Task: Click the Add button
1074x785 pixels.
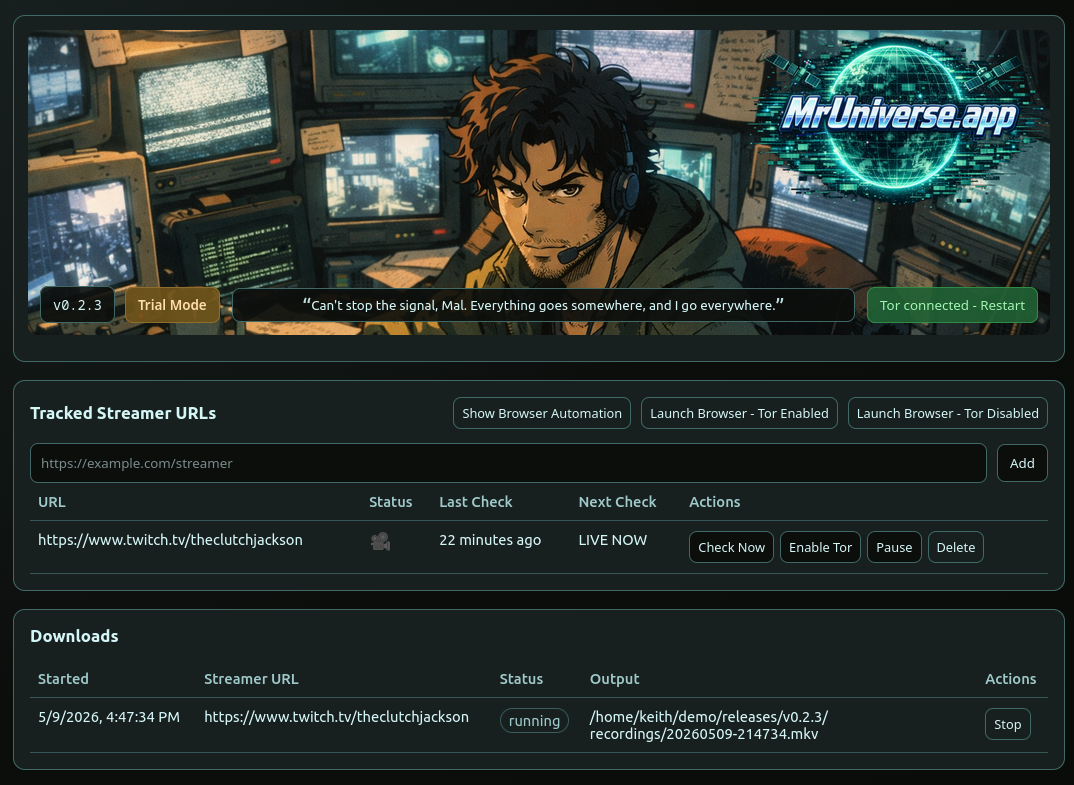Action: (1022, 463)
